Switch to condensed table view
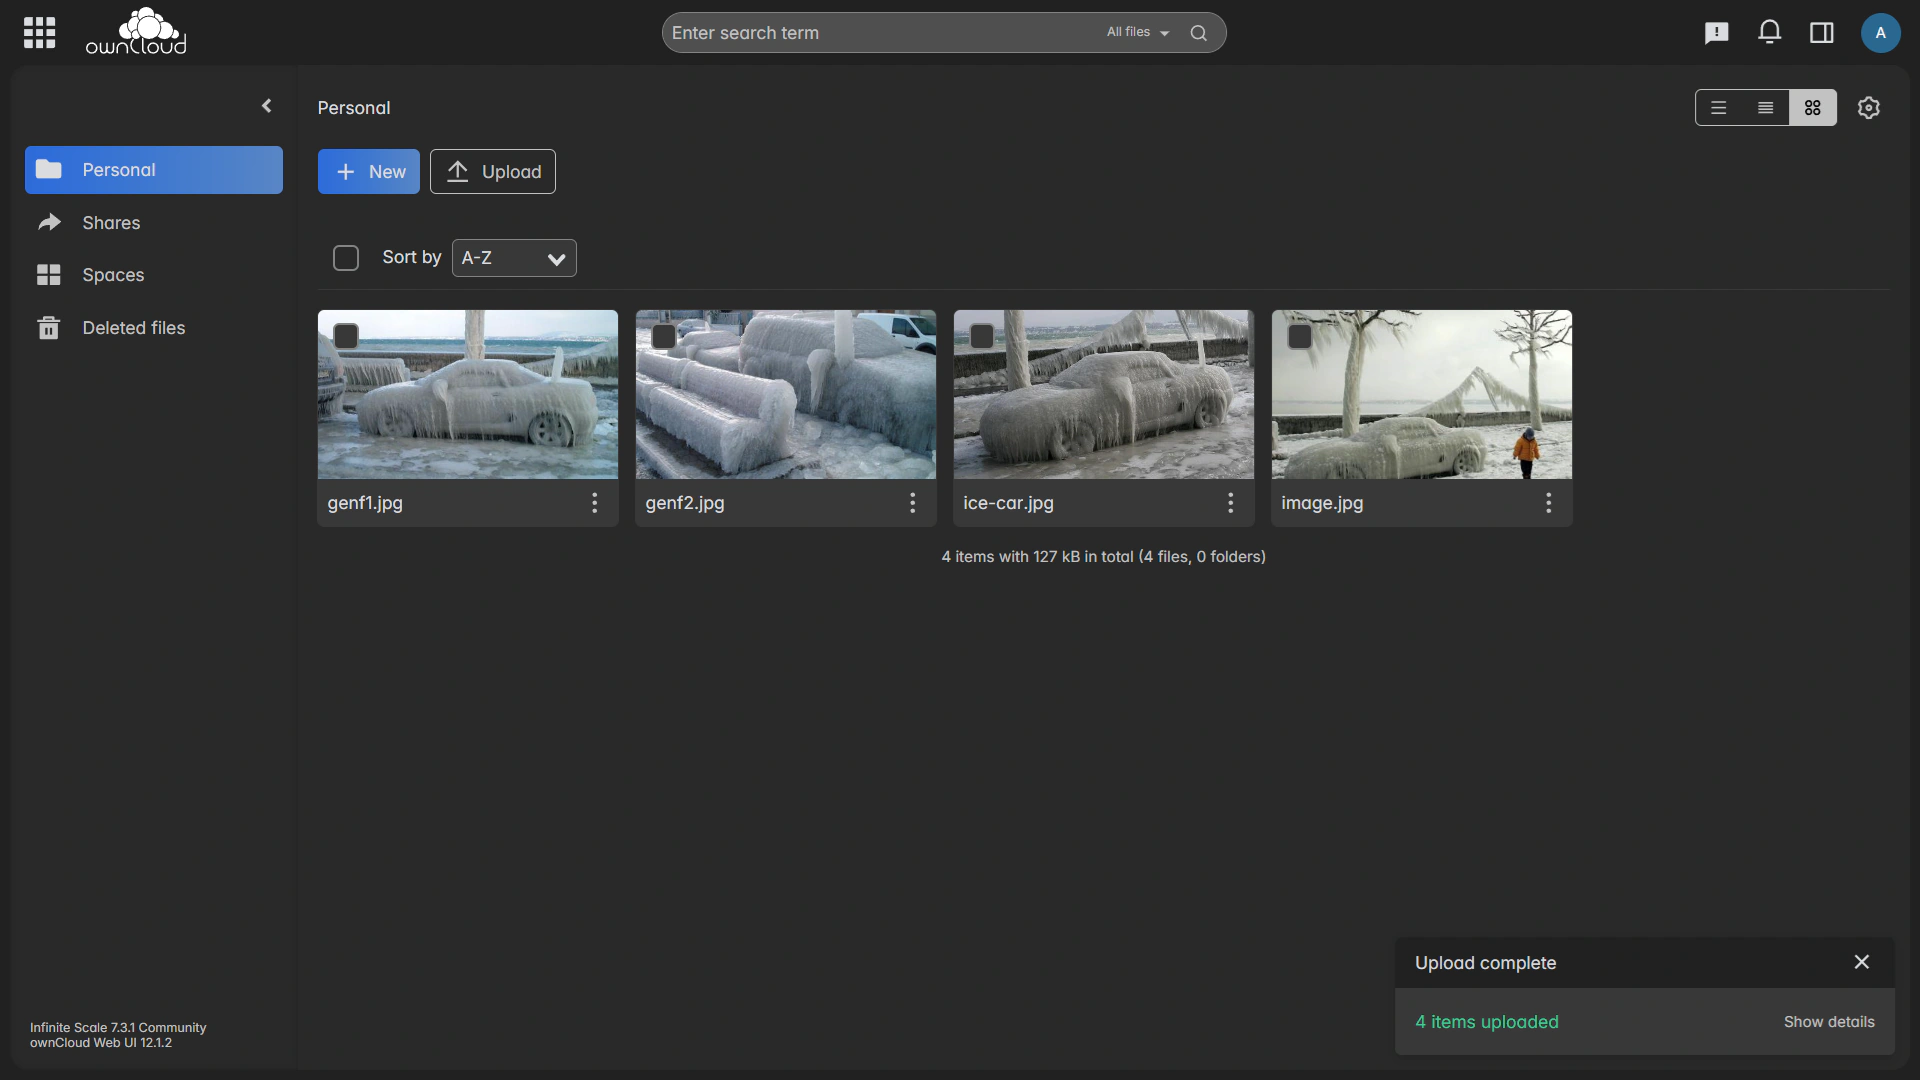This screenshot has width=1920, height=1080. [x=1765, y=108]
